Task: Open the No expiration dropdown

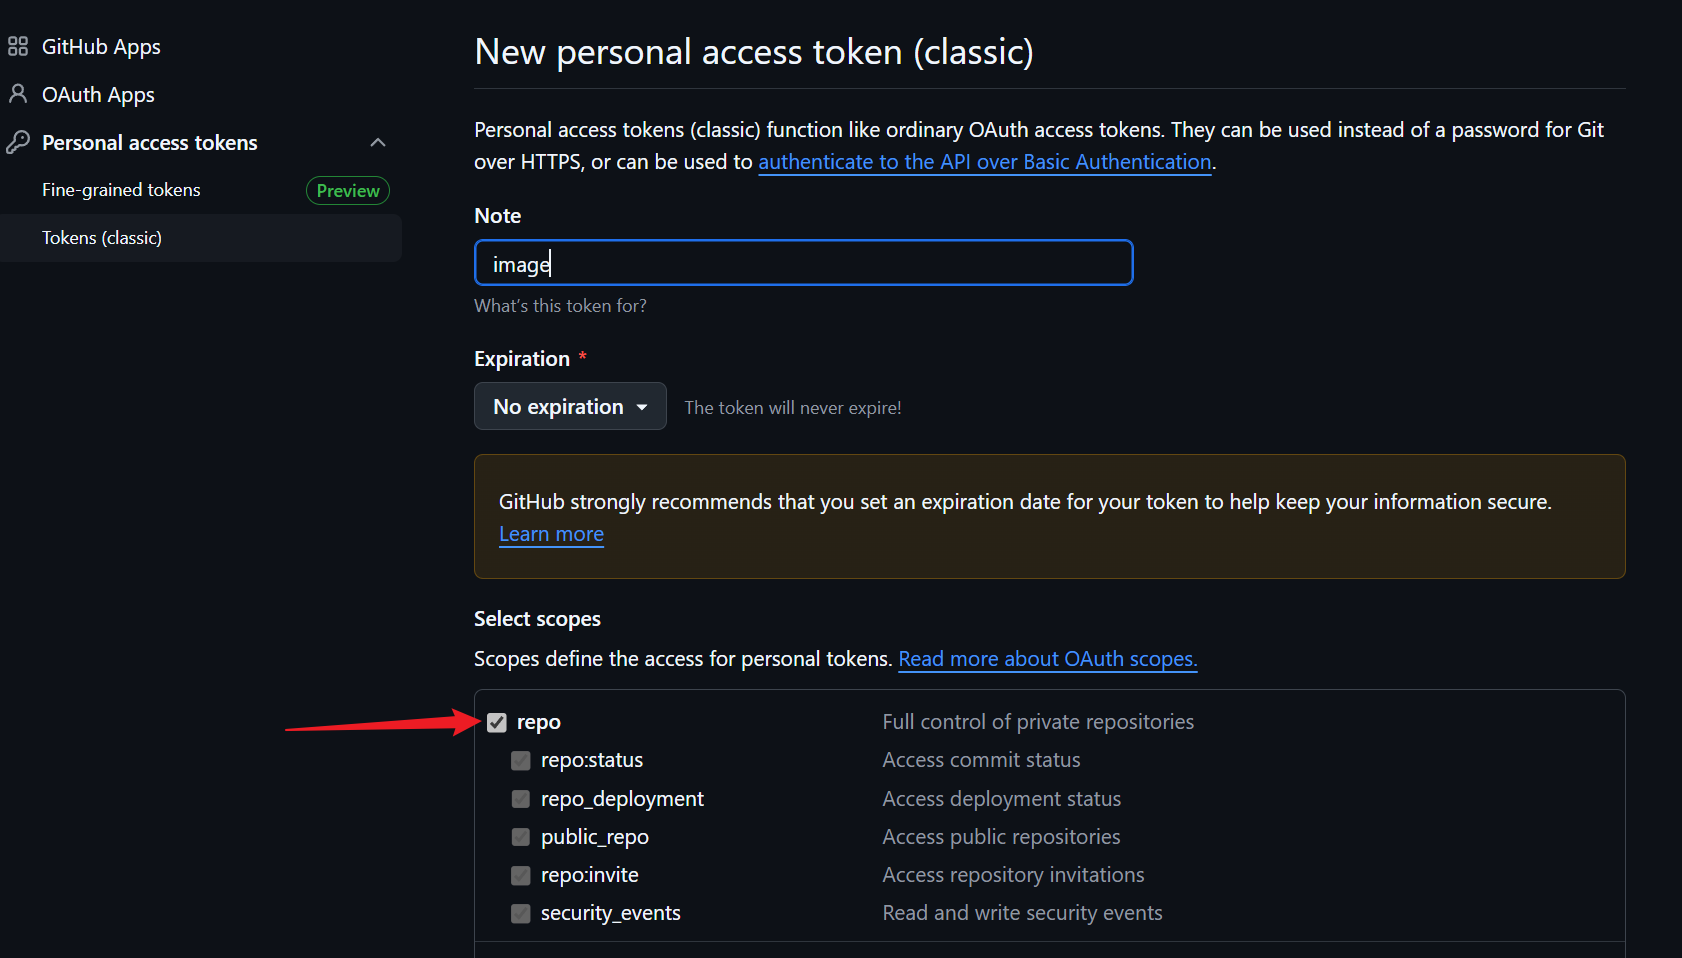Action: click(x=570, y=407)
